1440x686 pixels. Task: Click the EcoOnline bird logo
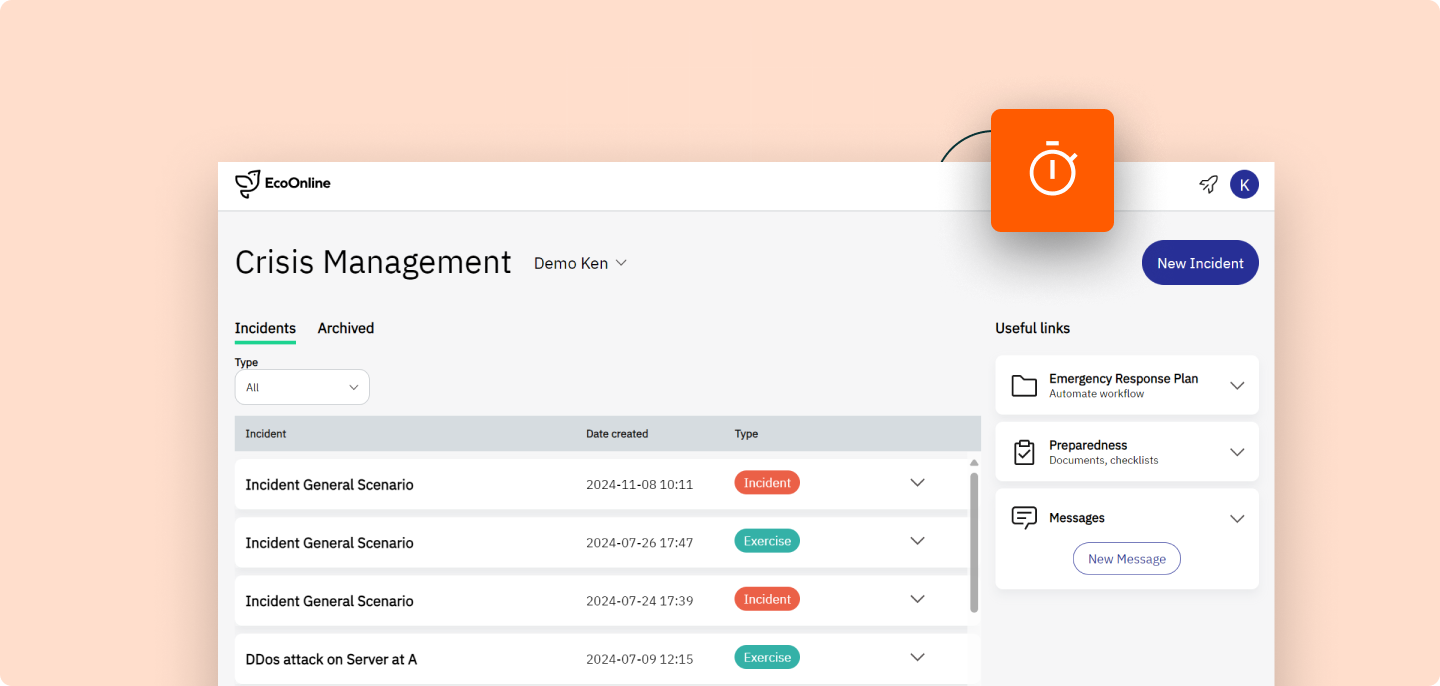point(245,183)
